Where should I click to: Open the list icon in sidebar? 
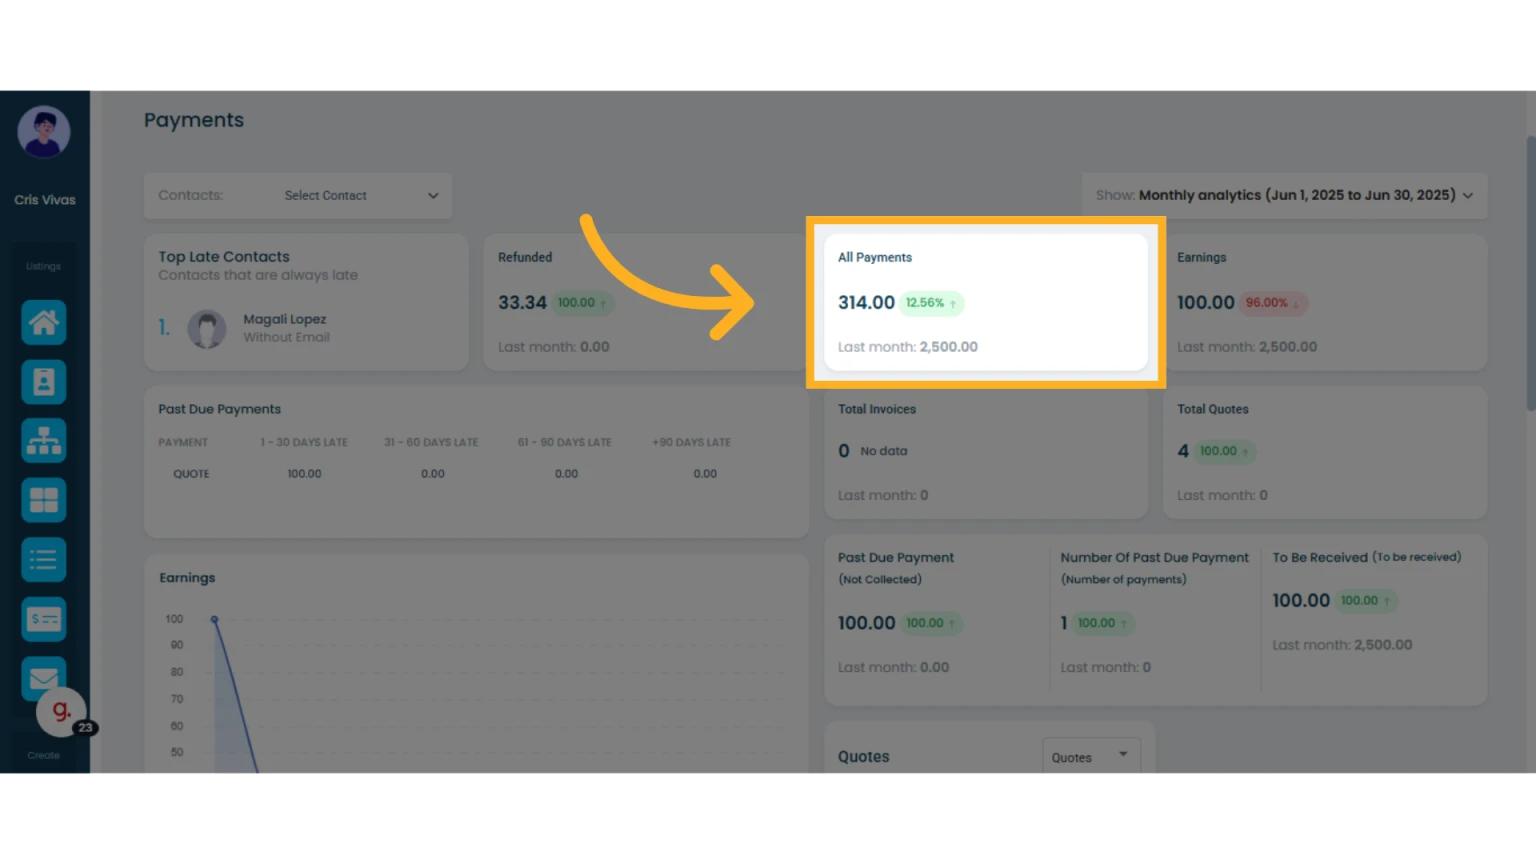[44, 560]
